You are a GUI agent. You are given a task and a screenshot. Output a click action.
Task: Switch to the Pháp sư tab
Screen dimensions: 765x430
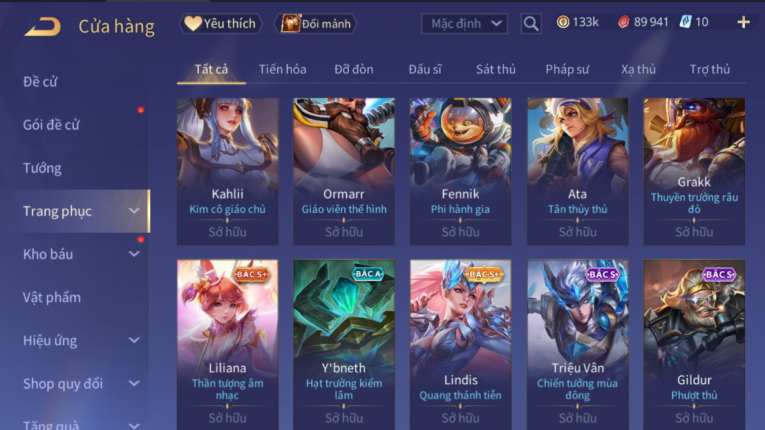point(567,69)
